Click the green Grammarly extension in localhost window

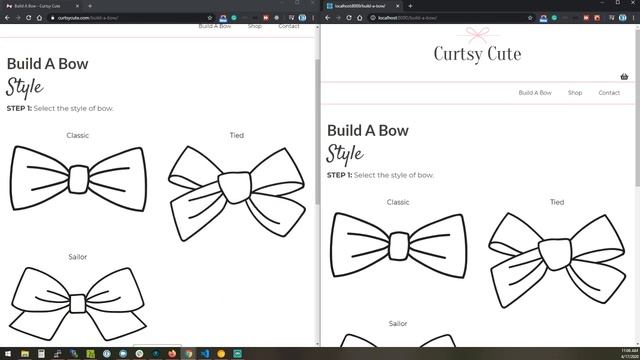554,18
